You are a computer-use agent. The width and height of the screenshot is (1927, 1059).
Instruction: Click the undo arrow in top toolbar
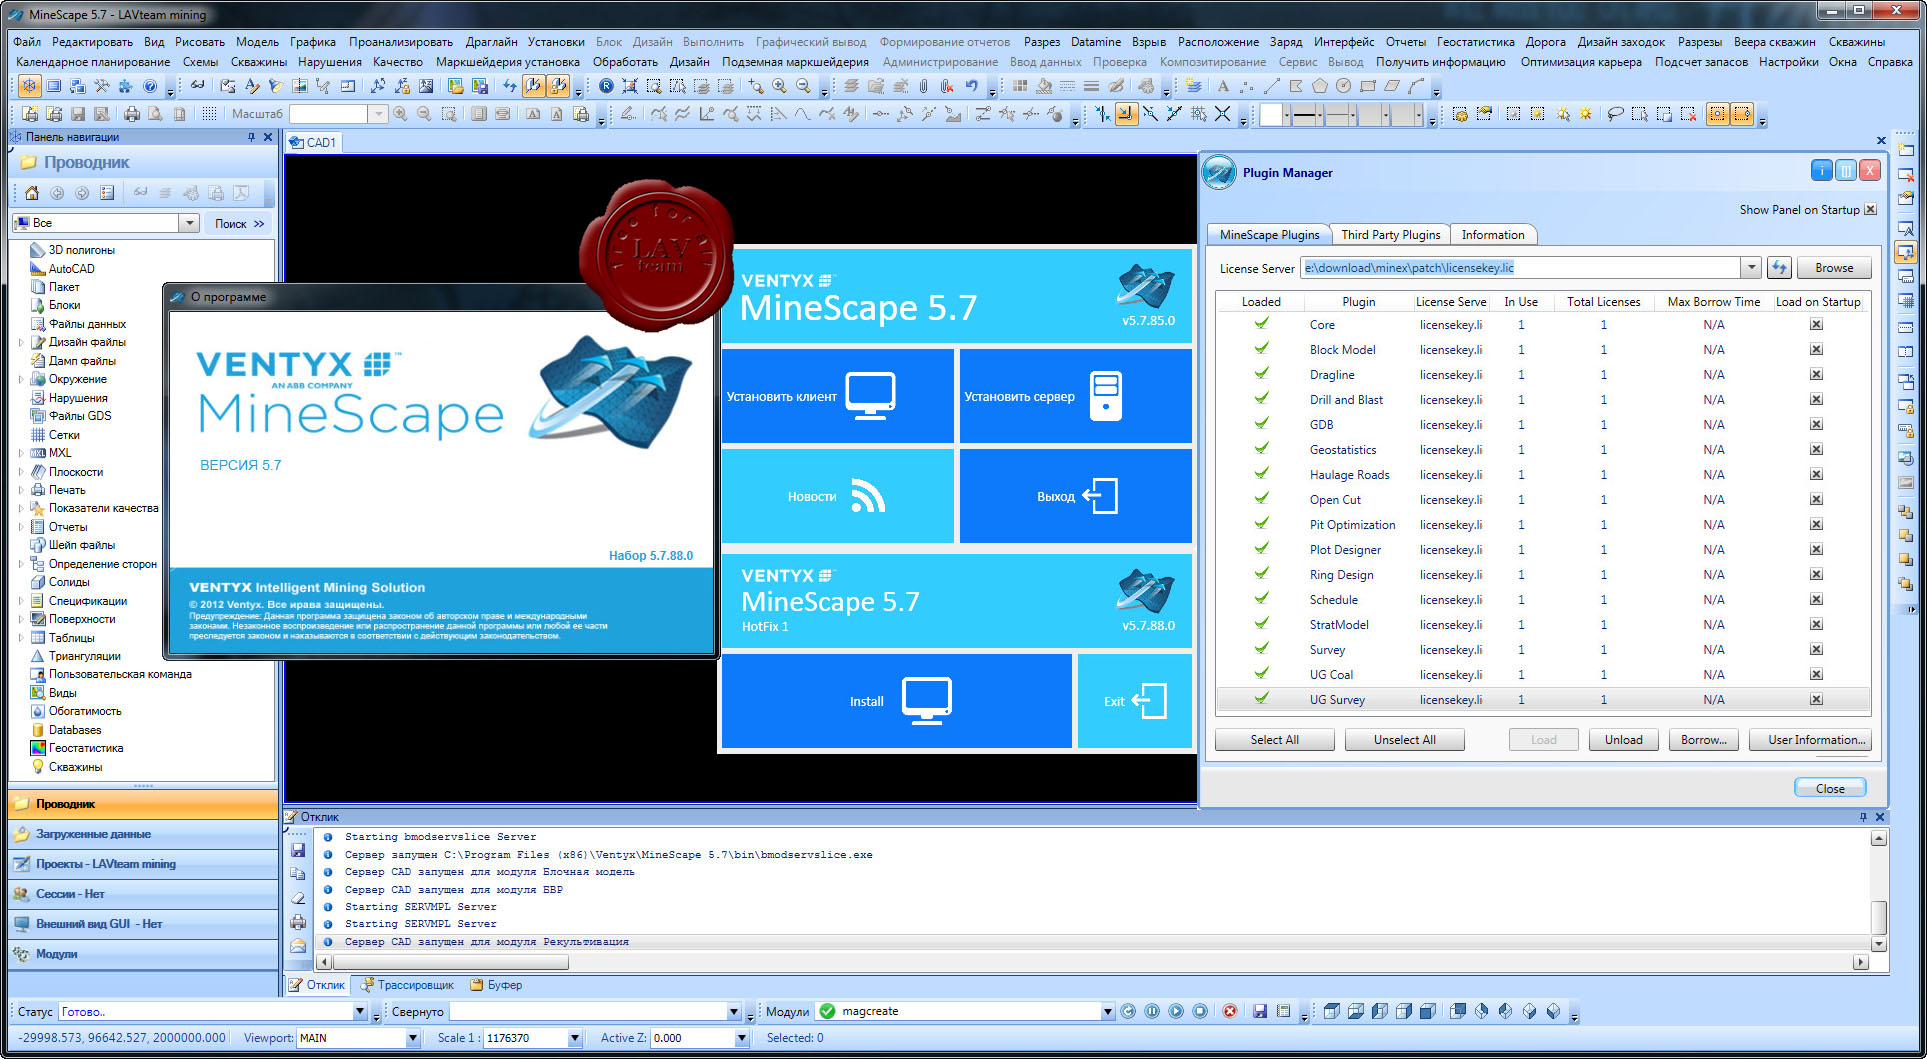[x=971, y=87]
